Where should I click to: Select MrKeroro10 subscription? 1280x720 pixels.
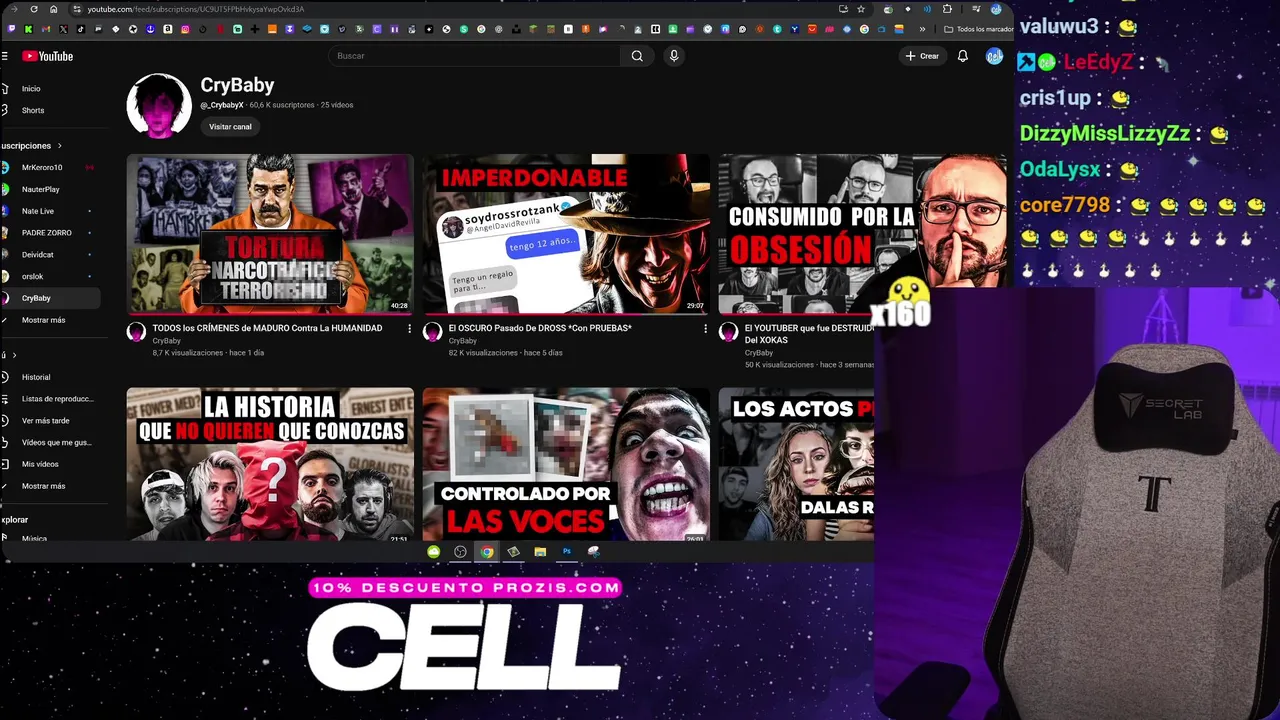[x=42, y=168]
